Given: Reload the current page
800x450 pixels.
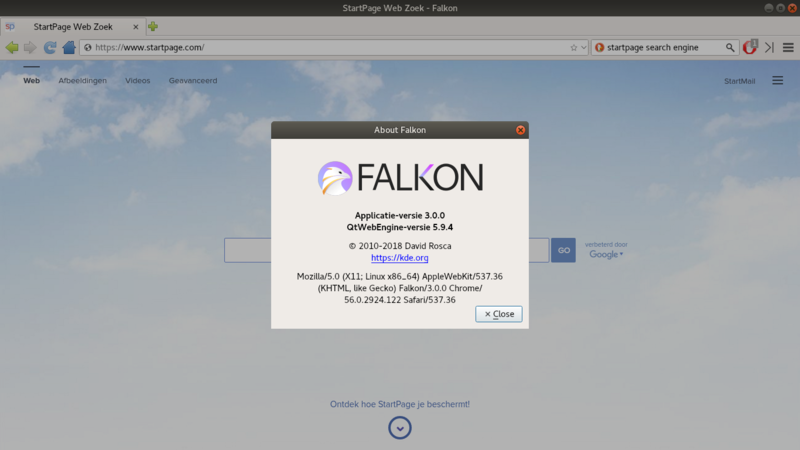Looking at the screenshot, I should pyautogui.click(x=49, y=47).
